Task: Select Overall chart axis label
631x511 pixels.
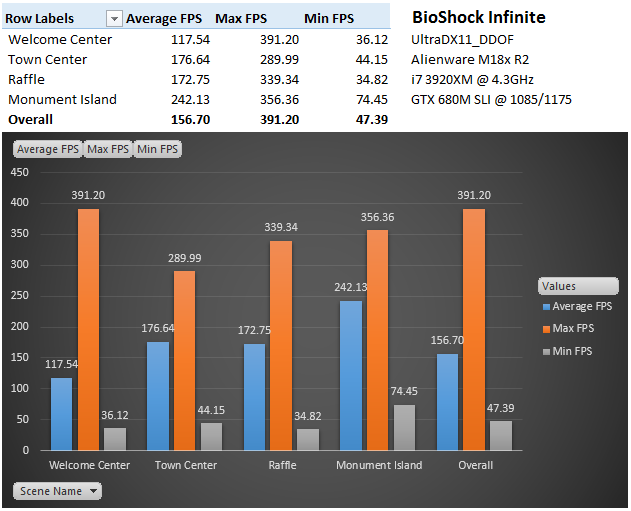Action: click(475, 465)
